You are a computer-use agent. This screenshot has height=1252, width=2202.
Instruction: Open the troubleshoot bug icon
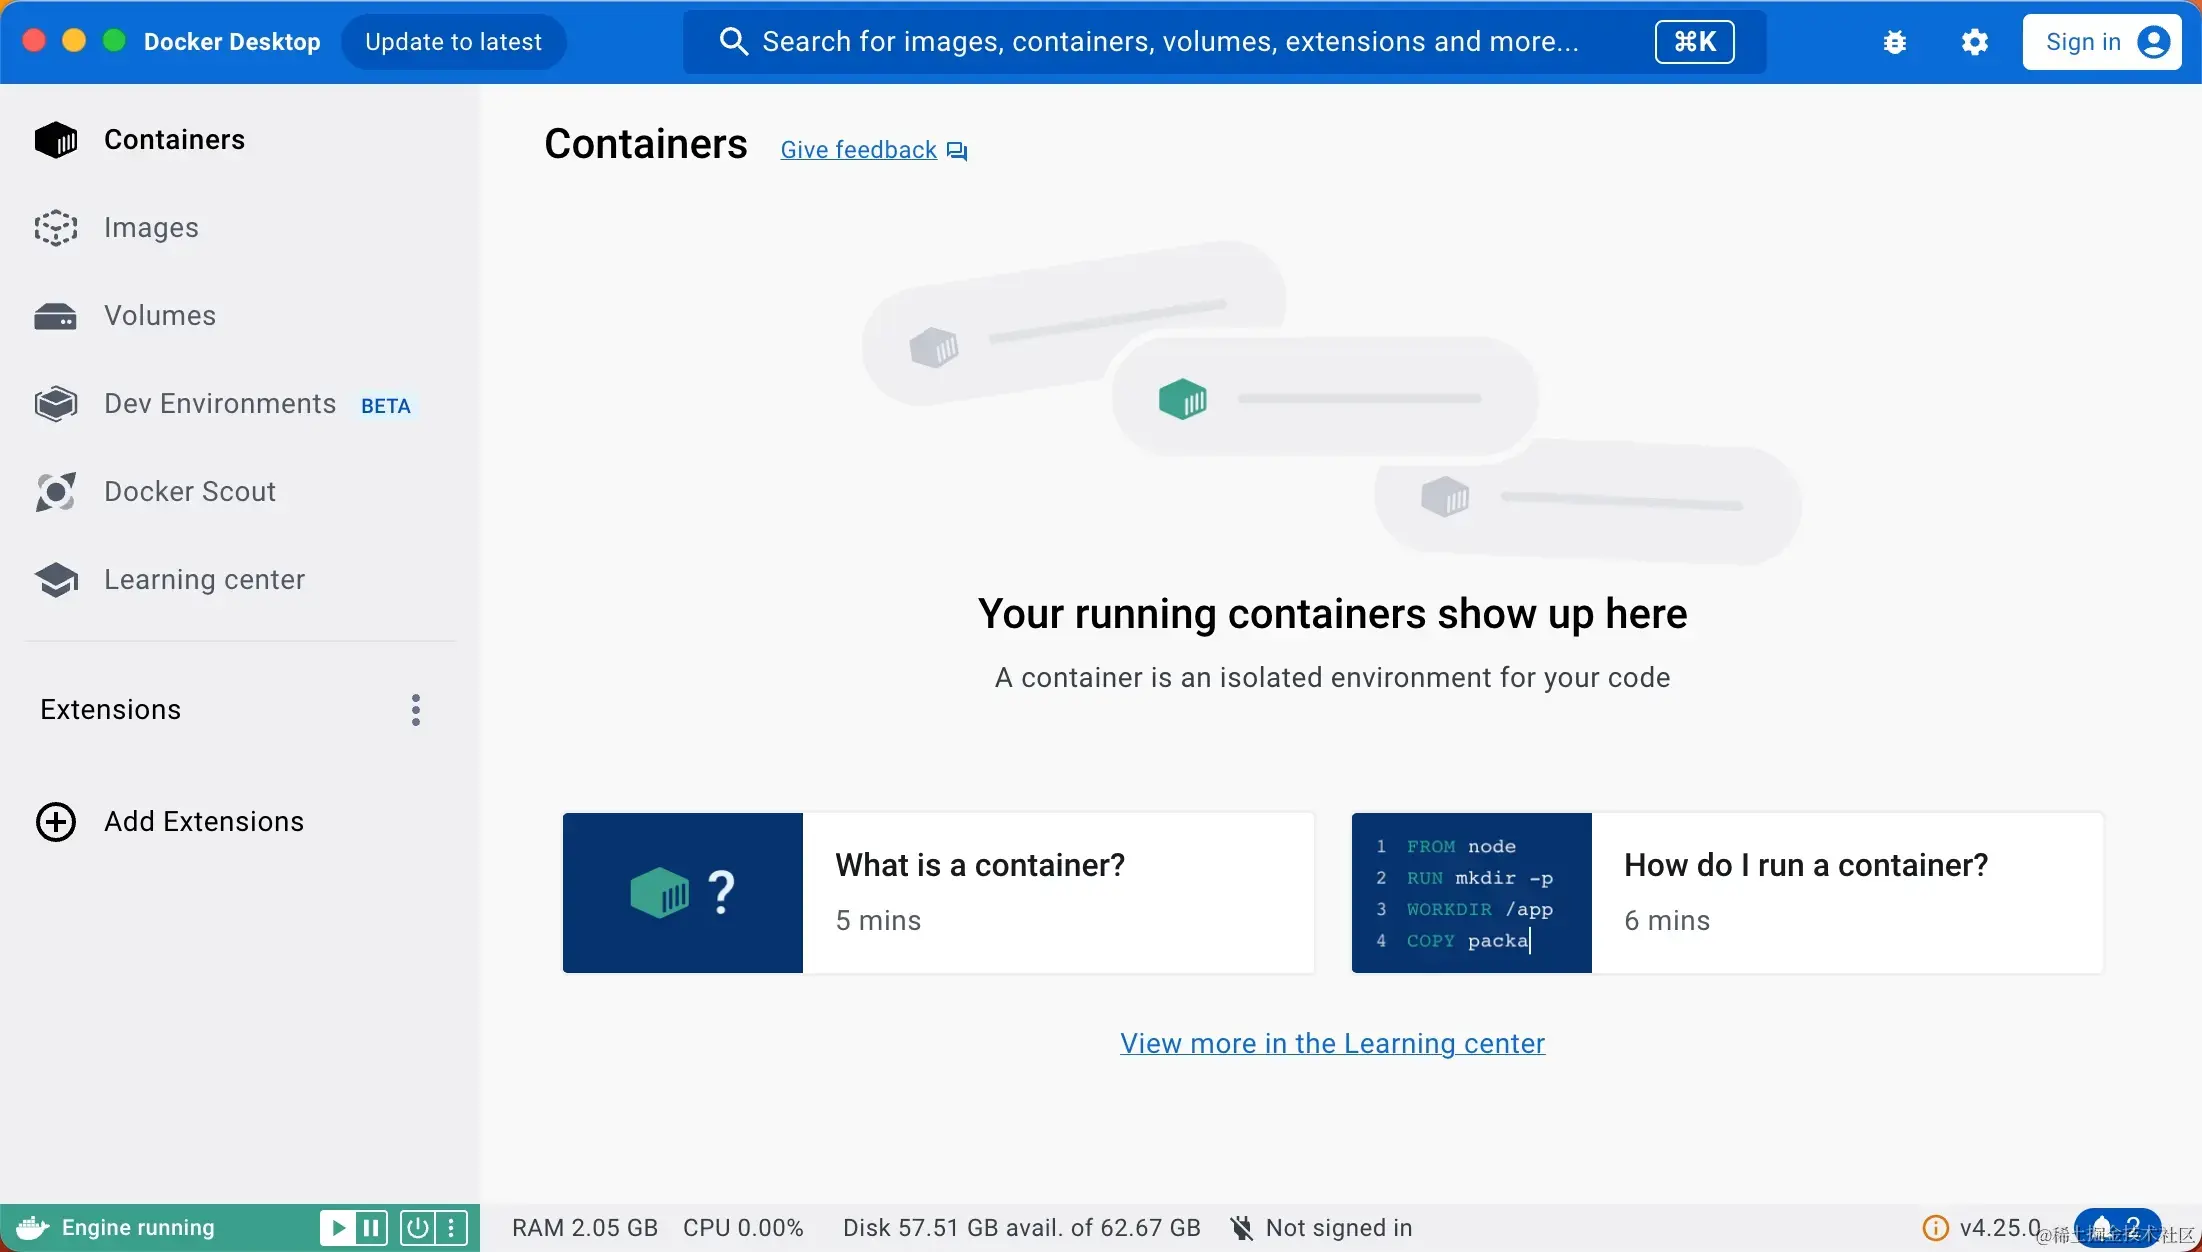pos(1894,42)
